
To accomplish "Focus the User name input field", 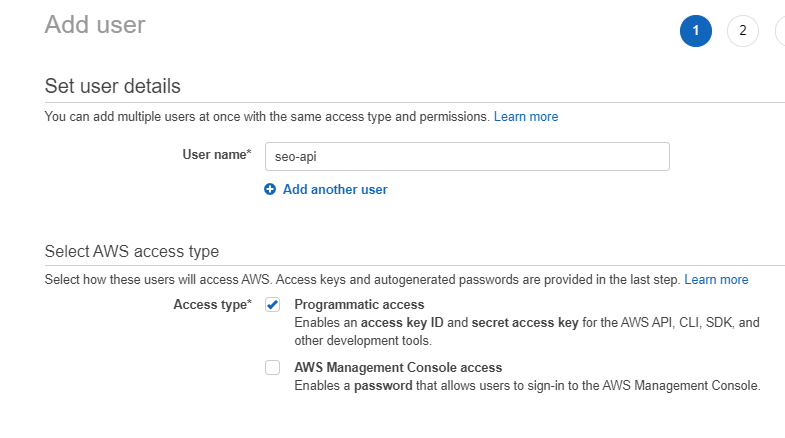I will coord(466,156).
